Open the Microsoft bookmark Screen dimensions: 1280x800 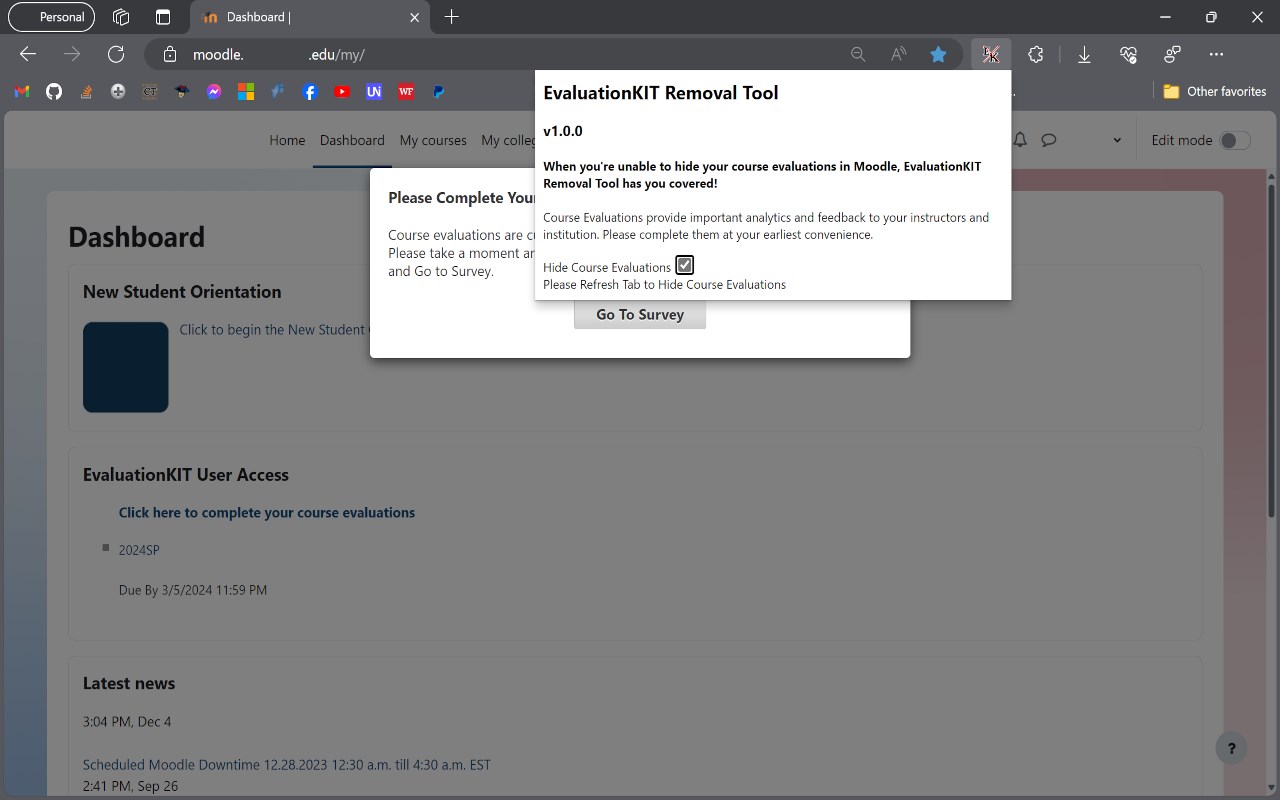[x=246, y=91]
